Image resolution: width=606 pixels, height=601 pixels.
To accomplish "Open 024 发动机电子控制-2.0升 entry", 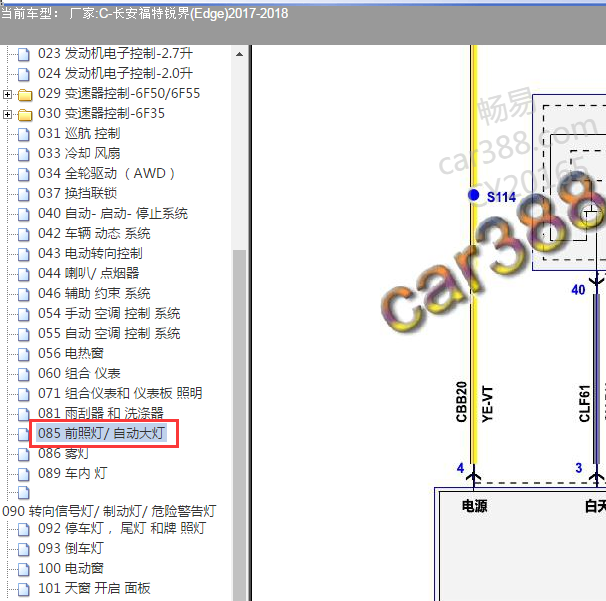I will tap(115, 73).
